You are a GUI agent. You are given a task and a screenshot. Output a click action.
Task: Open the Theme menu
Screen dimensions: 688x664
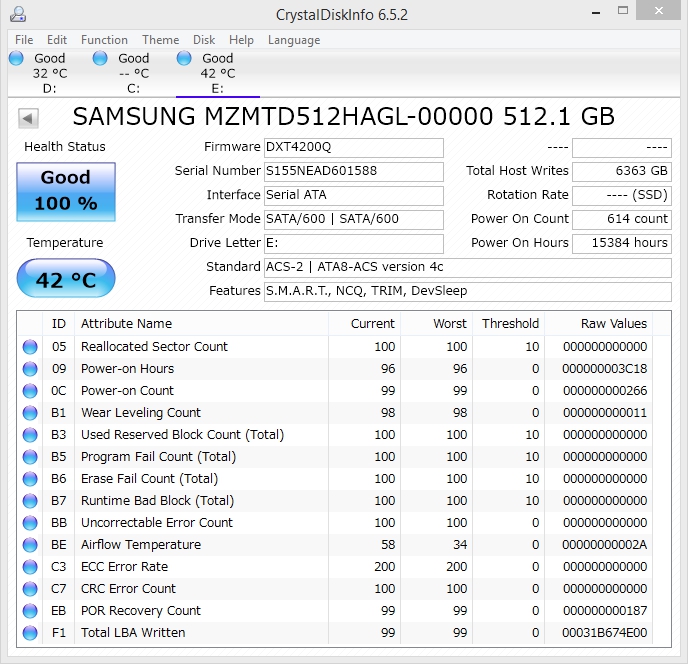click(x=161, y=40)
